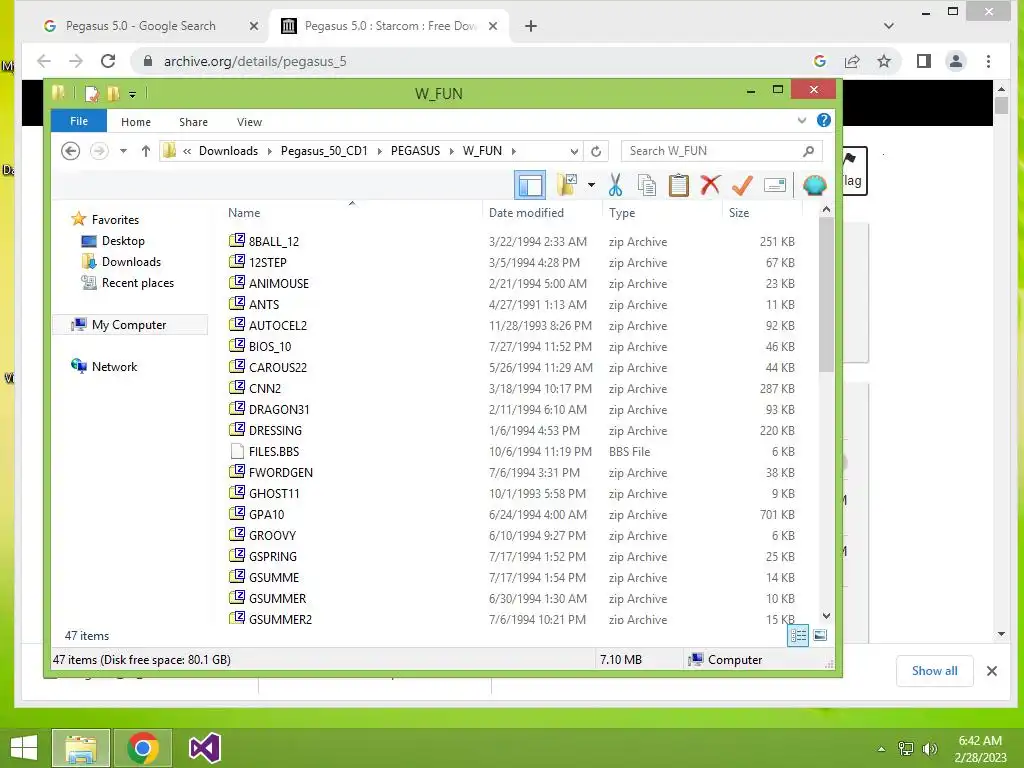The image size is (1024, 768).
Task: Open Explorer help question mark icon
Action: [x=824, y=120]
